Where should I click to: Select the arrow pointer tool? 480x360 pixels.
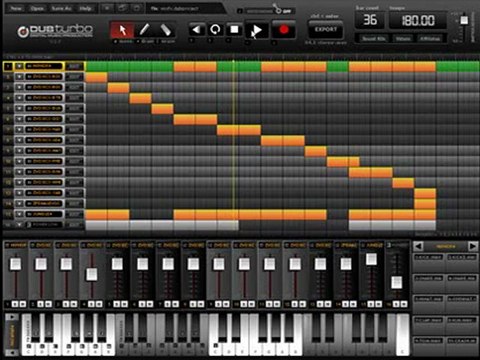click(x=122, y=30)
